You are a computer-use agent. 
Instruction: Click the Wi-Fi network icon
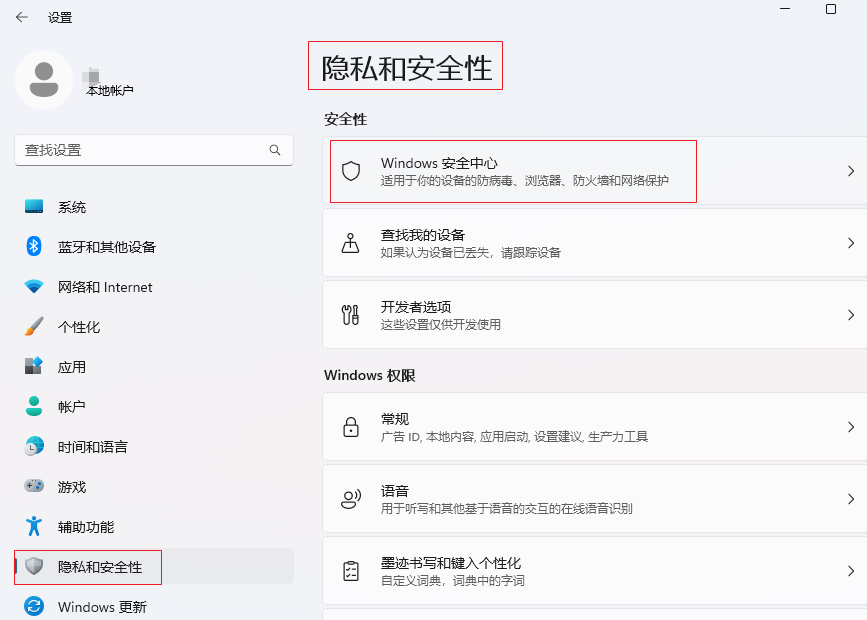(x=34, y=286)
